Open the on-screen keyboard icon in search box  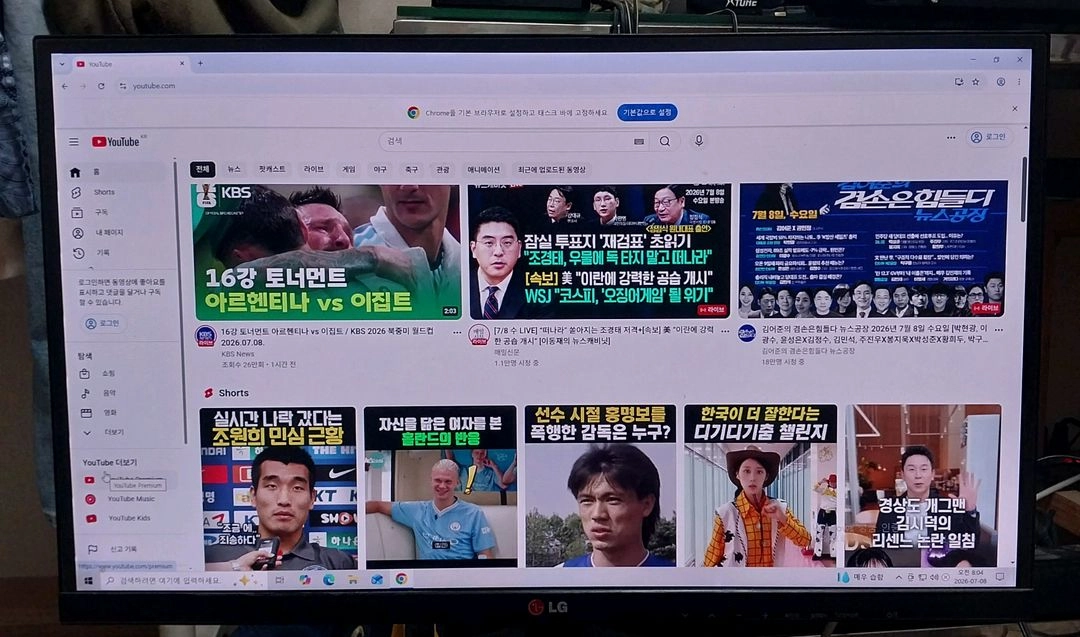coord(639,141)
